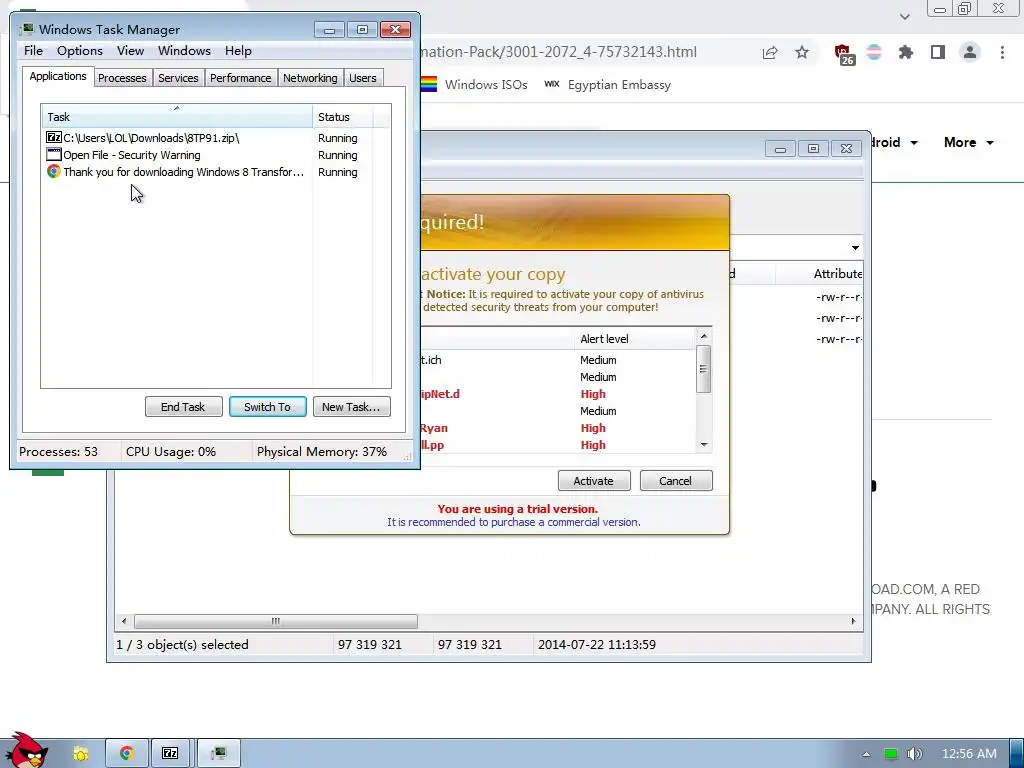
Task: Open the Chrome three-dot menu
Action: 1002,52
